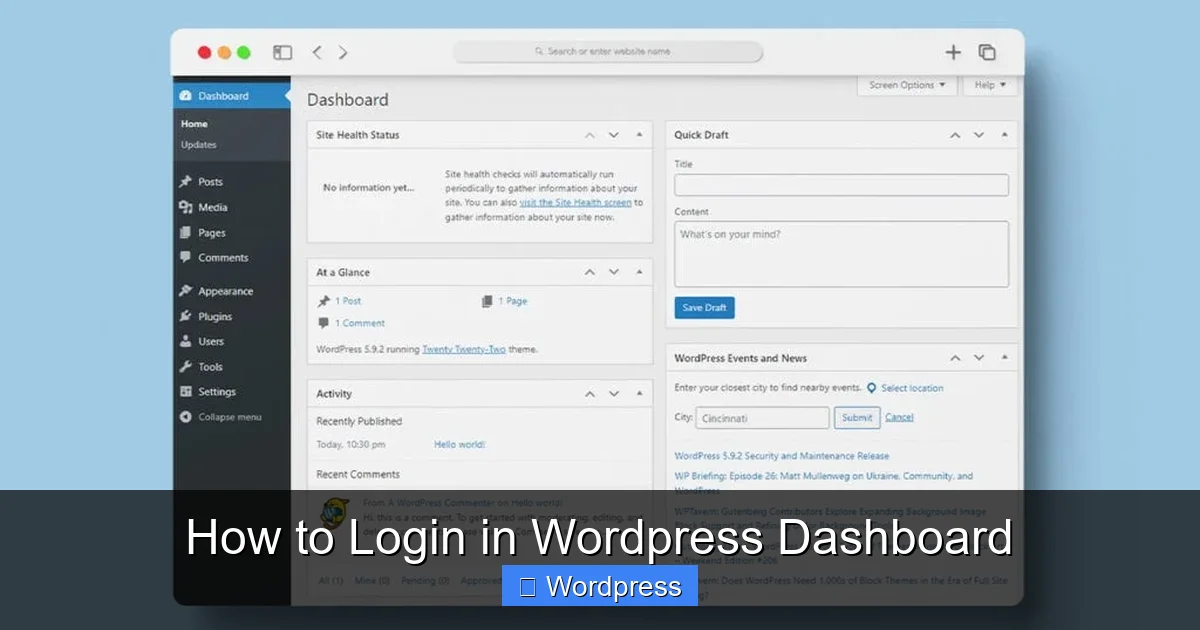The image size is (1200, 630).
Task: Open the Twenty Twenty-Two theme link
Action: [464, 350]
